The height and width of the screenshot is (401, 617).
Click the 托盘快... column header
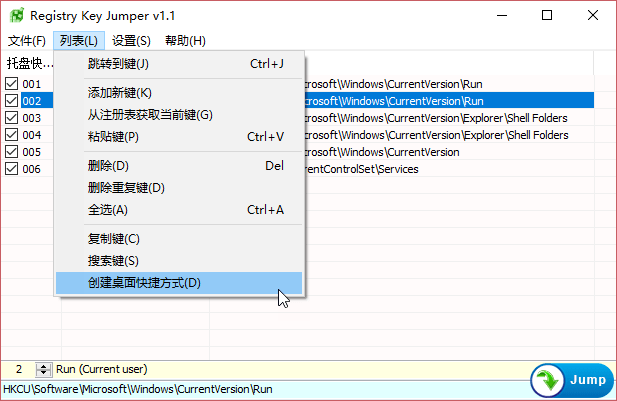[x=28, y=63]
